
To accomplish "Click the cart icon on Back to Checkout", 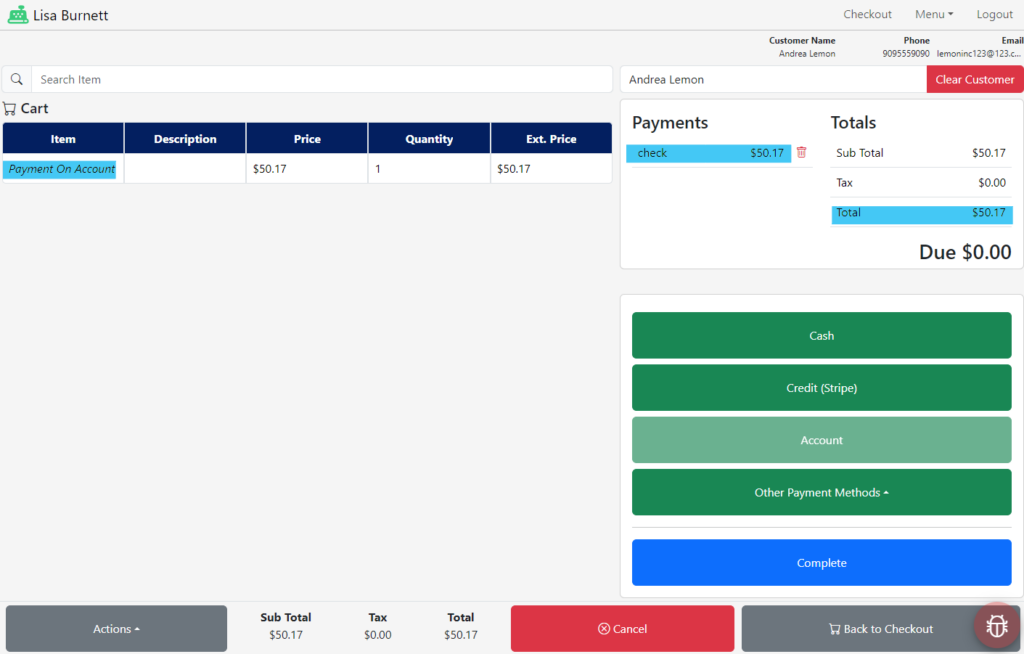I will pyautogui.click(x=836, y=628).
